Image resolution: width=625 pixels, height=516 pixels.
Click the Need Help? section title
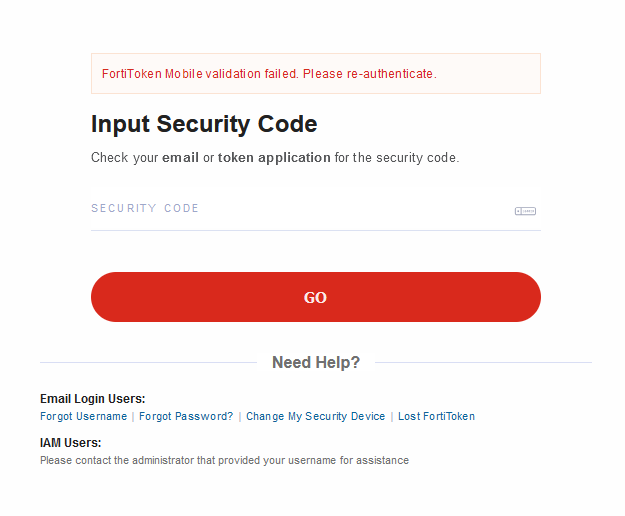316,362
